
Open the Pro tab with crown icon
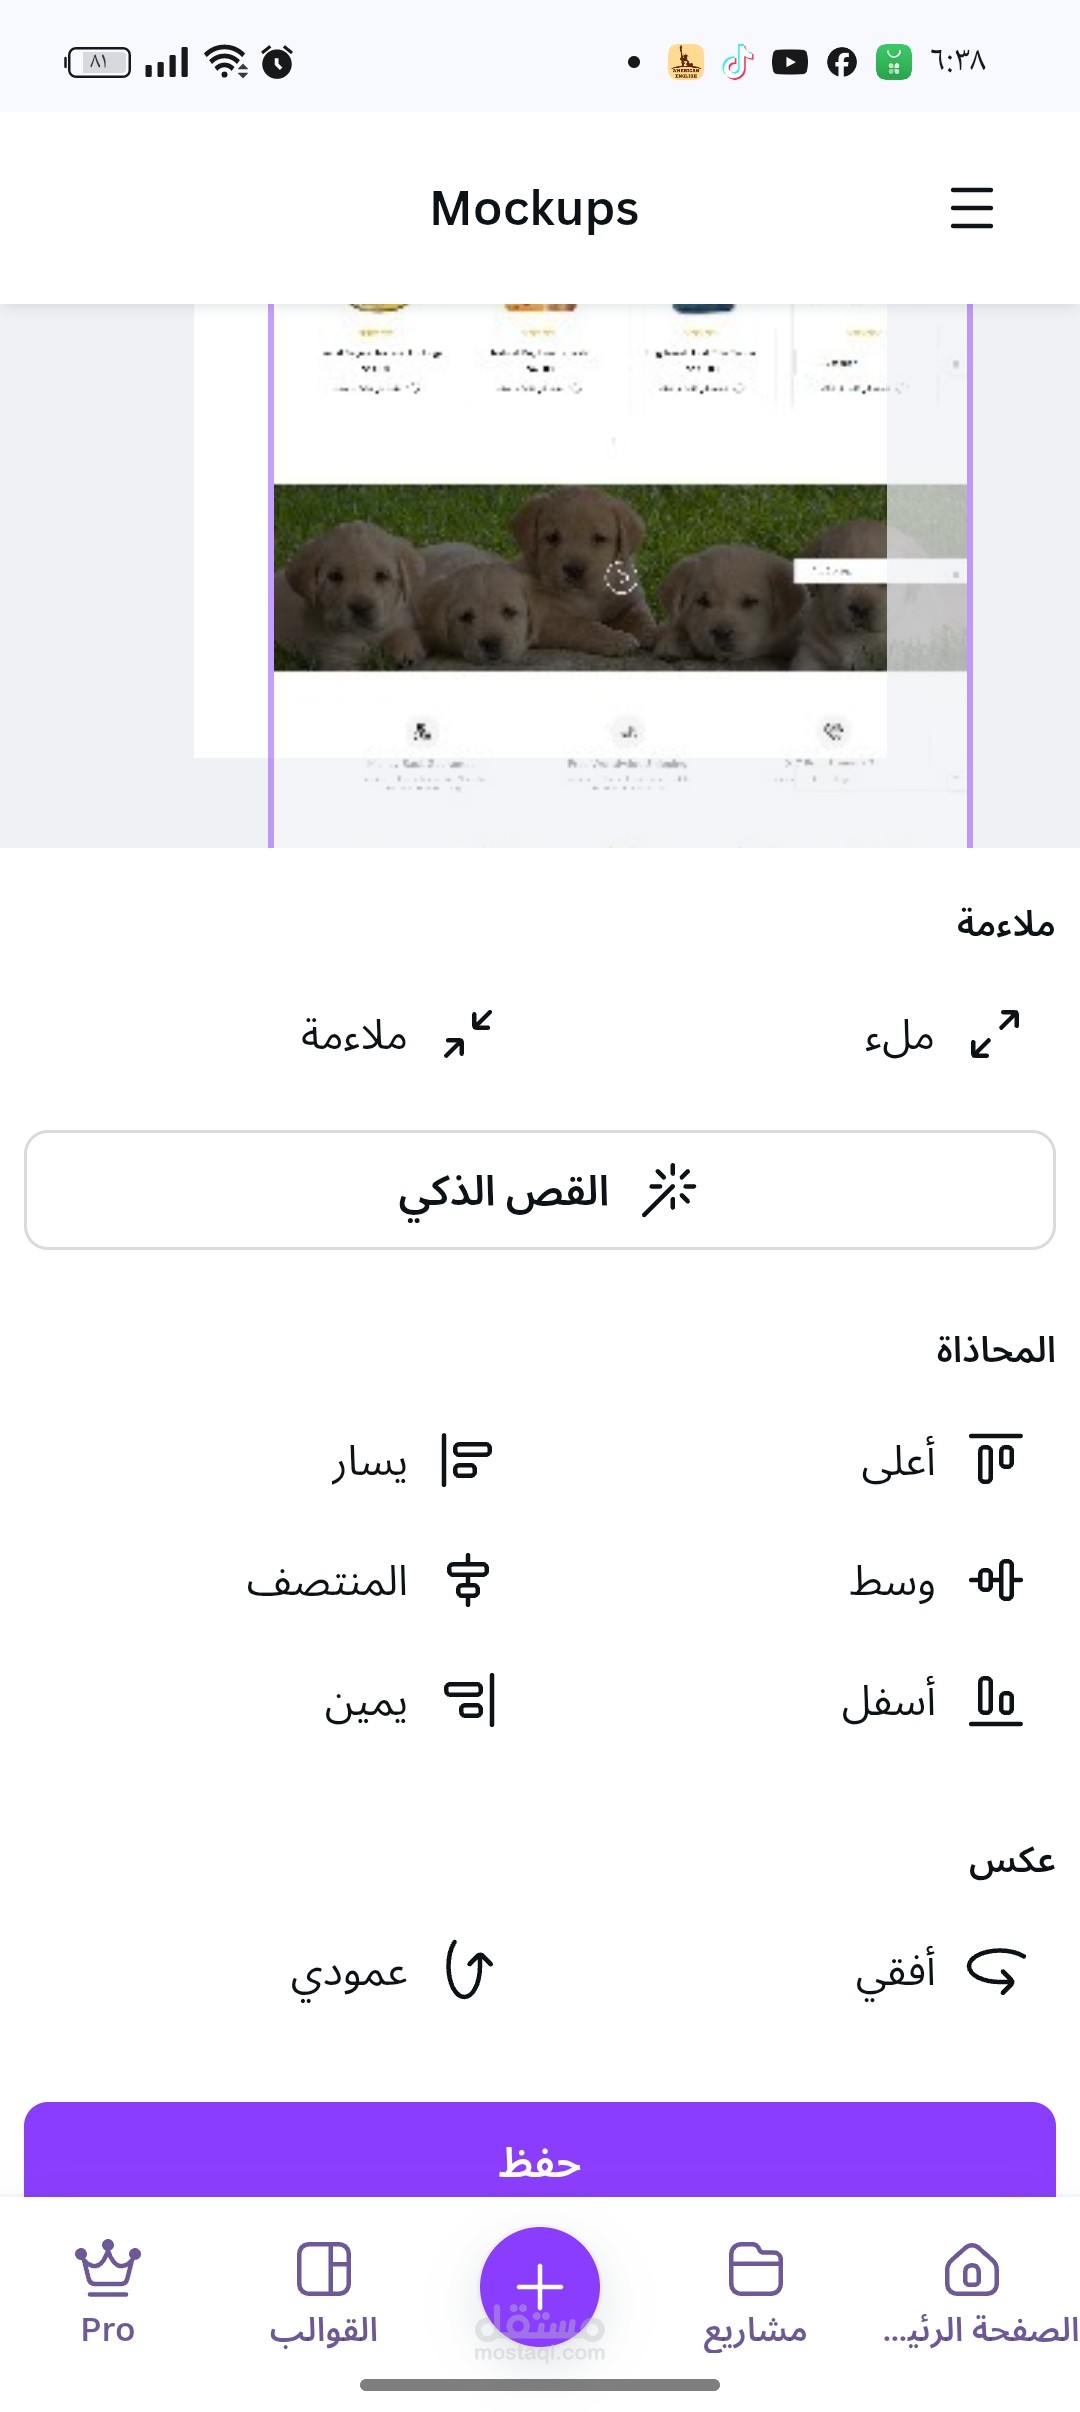pos(108,2290)
